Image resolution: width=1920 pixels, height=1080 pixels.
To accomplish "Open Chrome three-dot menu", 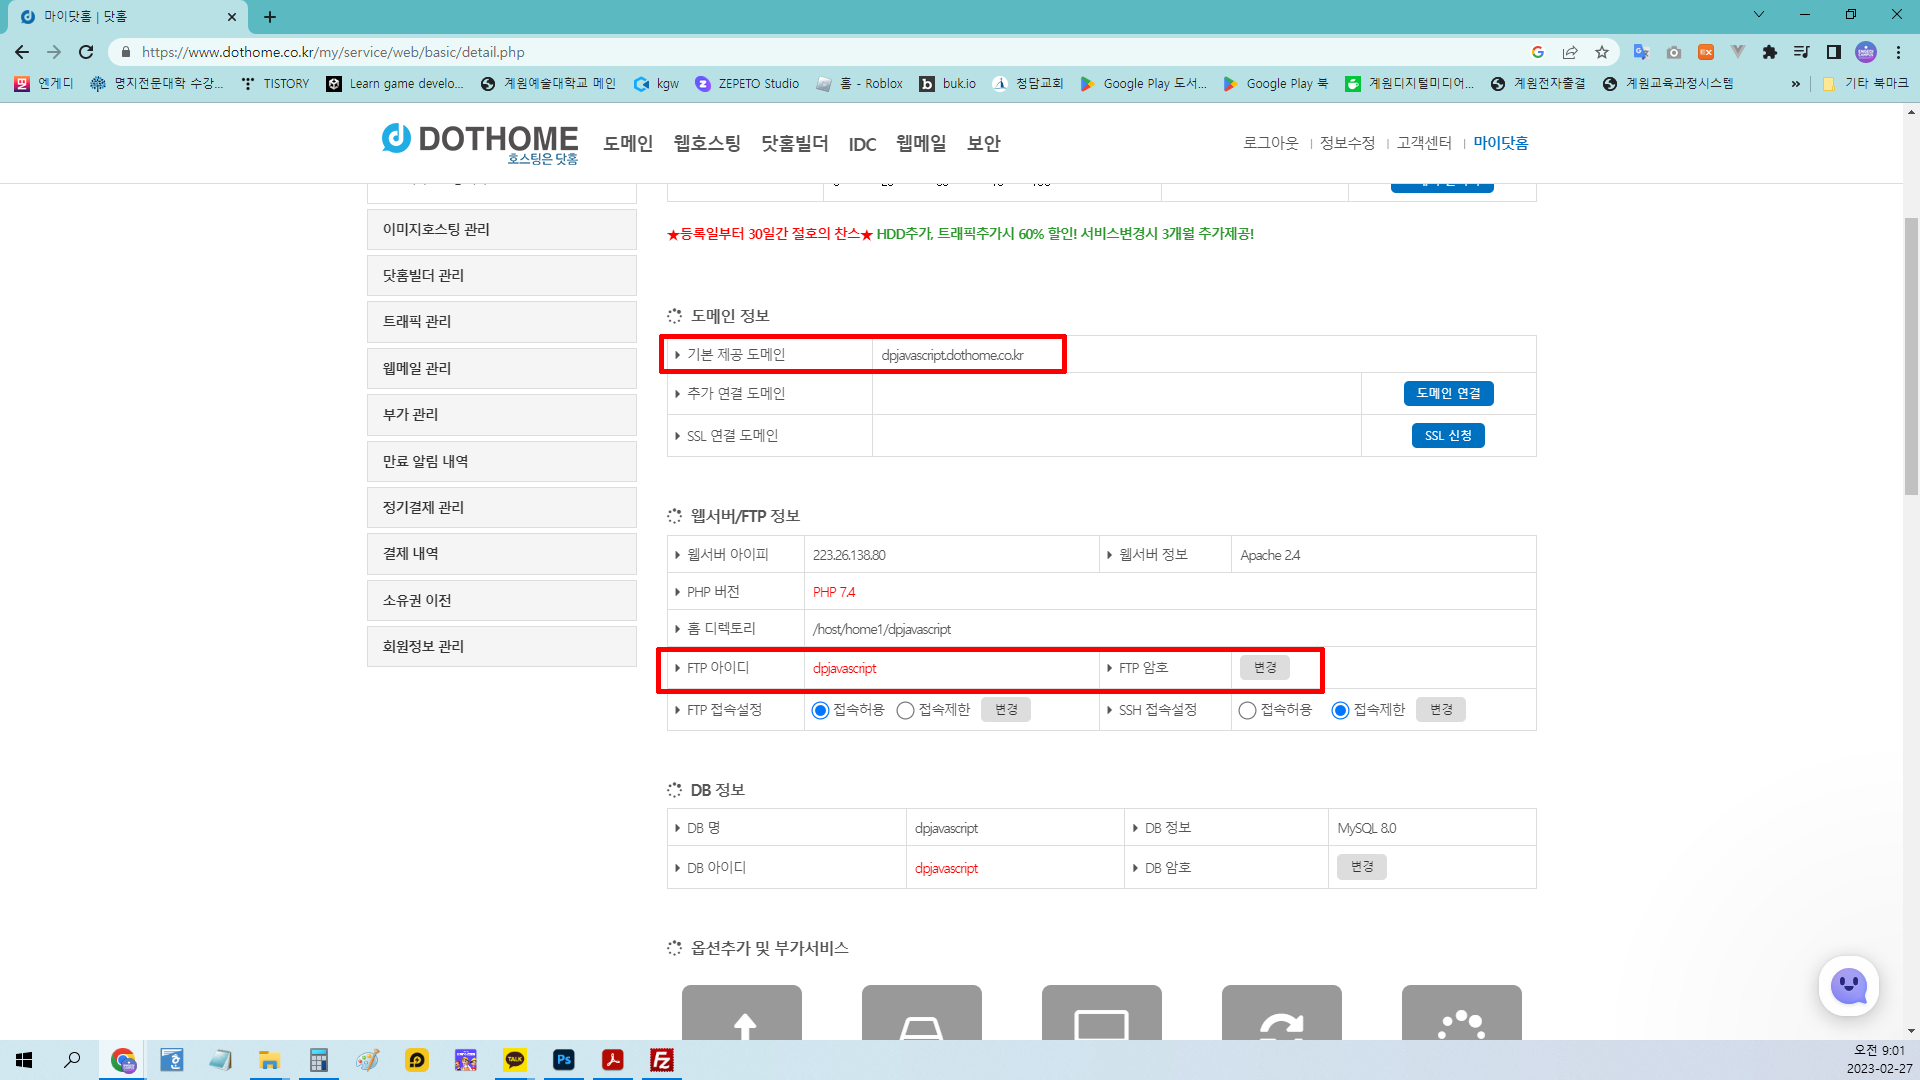I will [1898, 52].
